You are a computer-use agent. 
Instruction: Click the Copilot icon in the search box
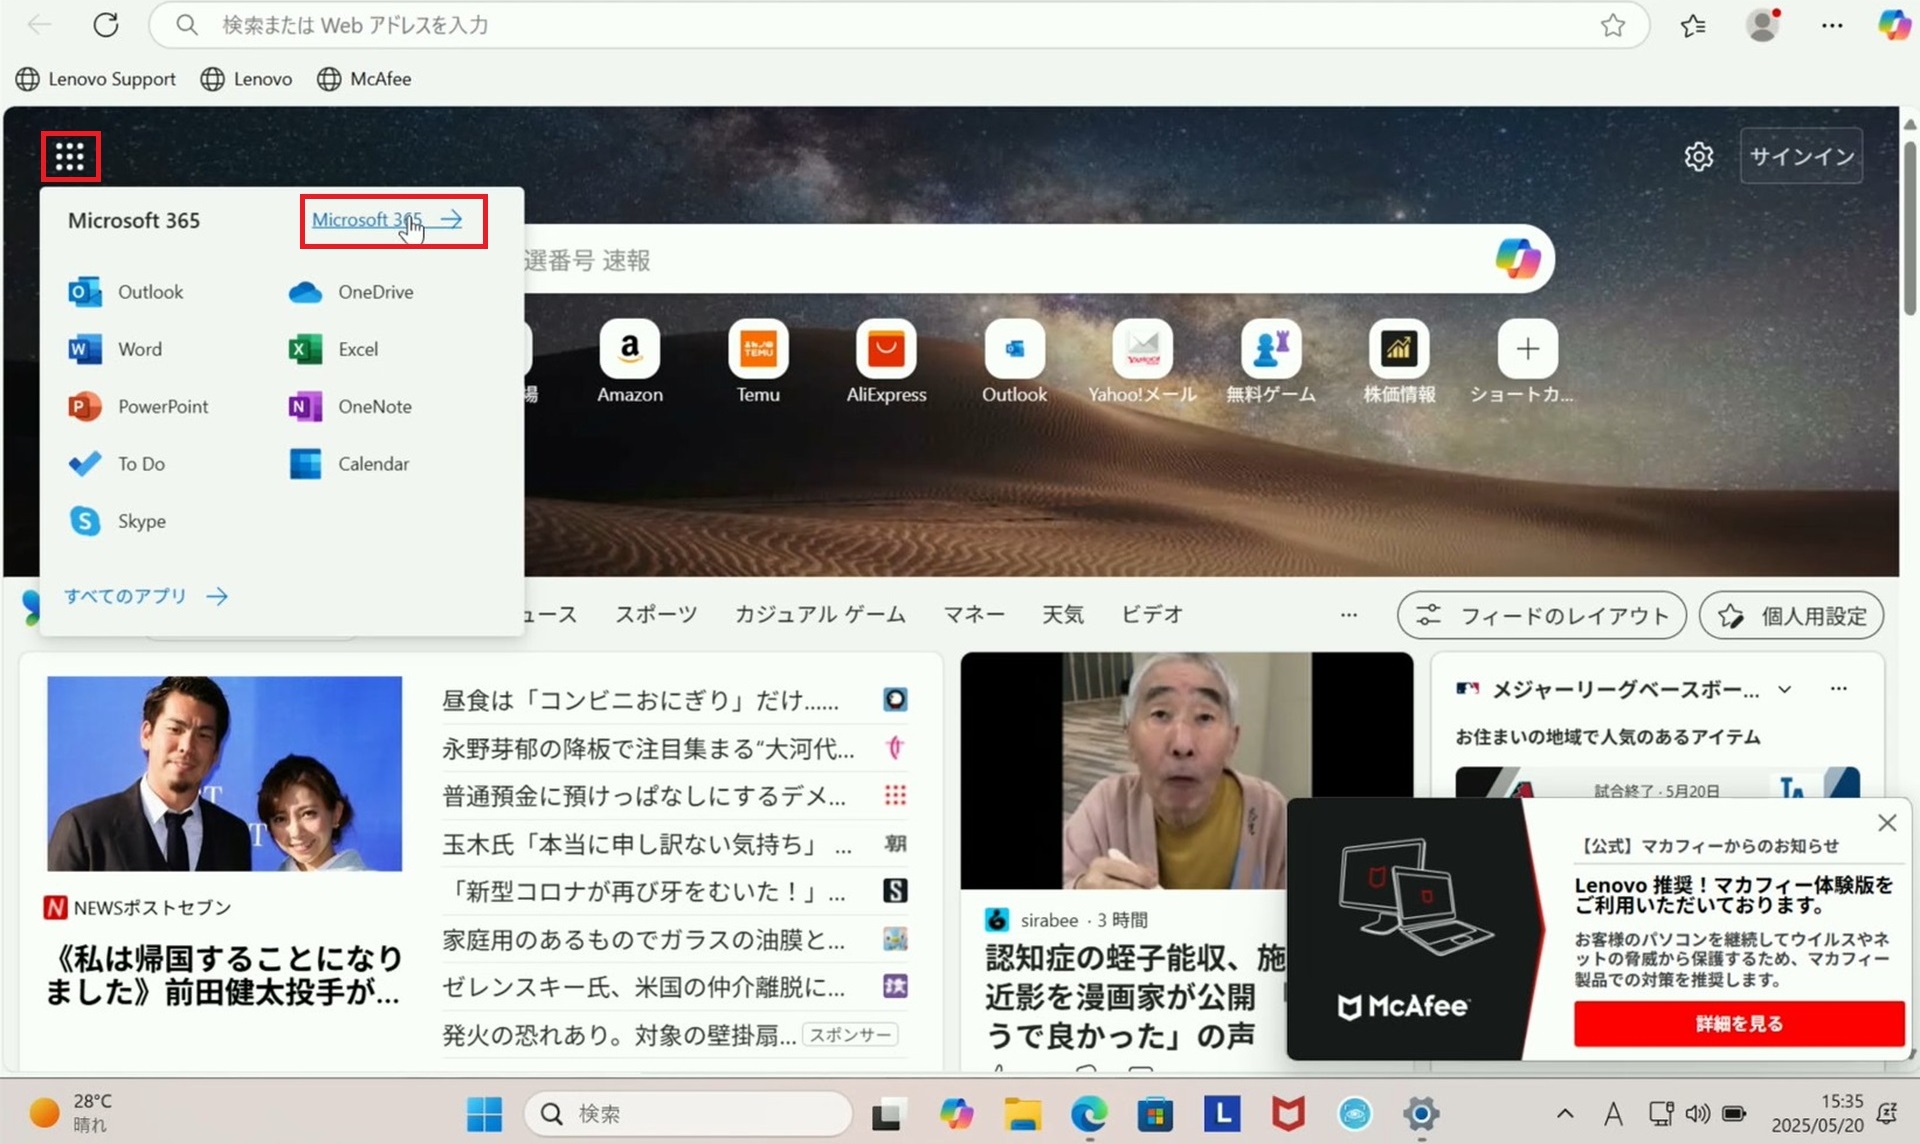click(1517, 259)
